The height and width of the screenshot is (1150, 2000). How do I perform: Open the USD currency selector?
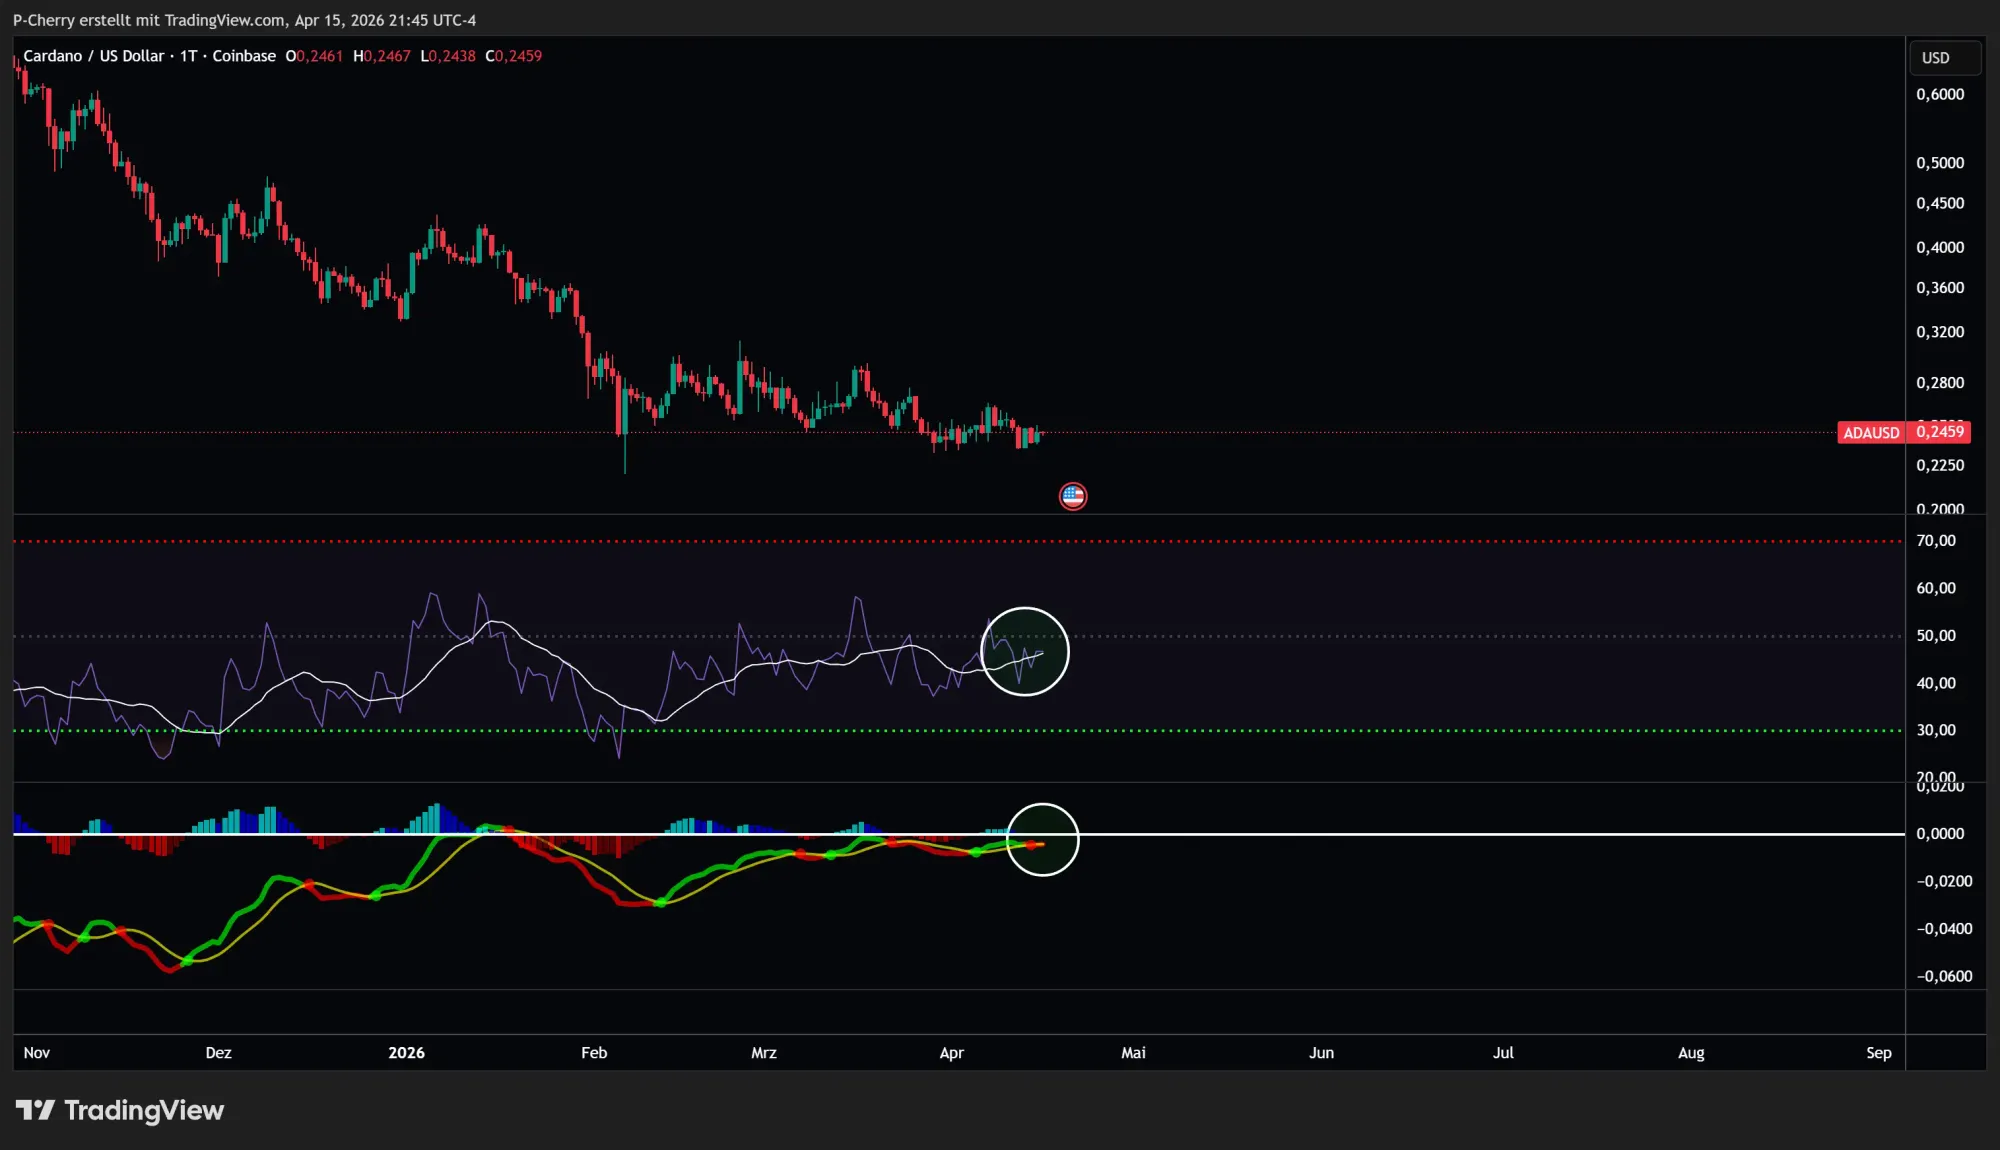(x=1944, y=57)
